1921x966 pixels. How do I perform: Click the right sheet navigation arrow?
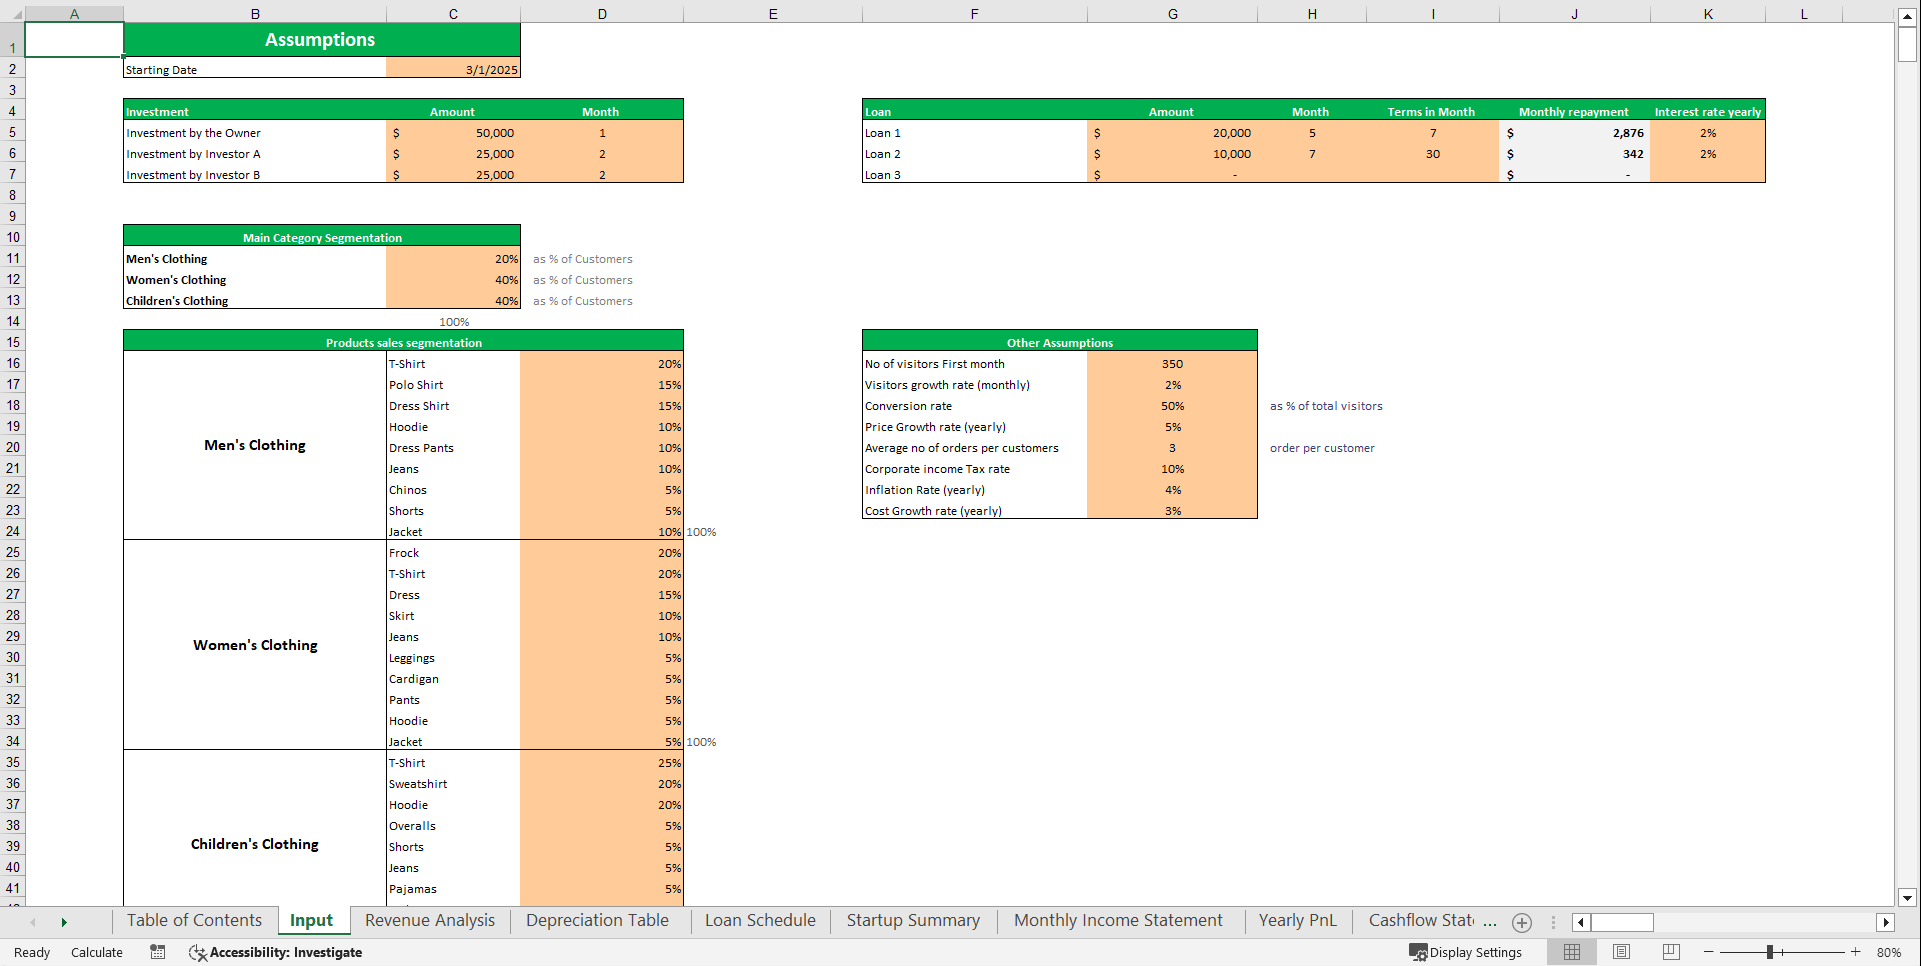(64, 921)
